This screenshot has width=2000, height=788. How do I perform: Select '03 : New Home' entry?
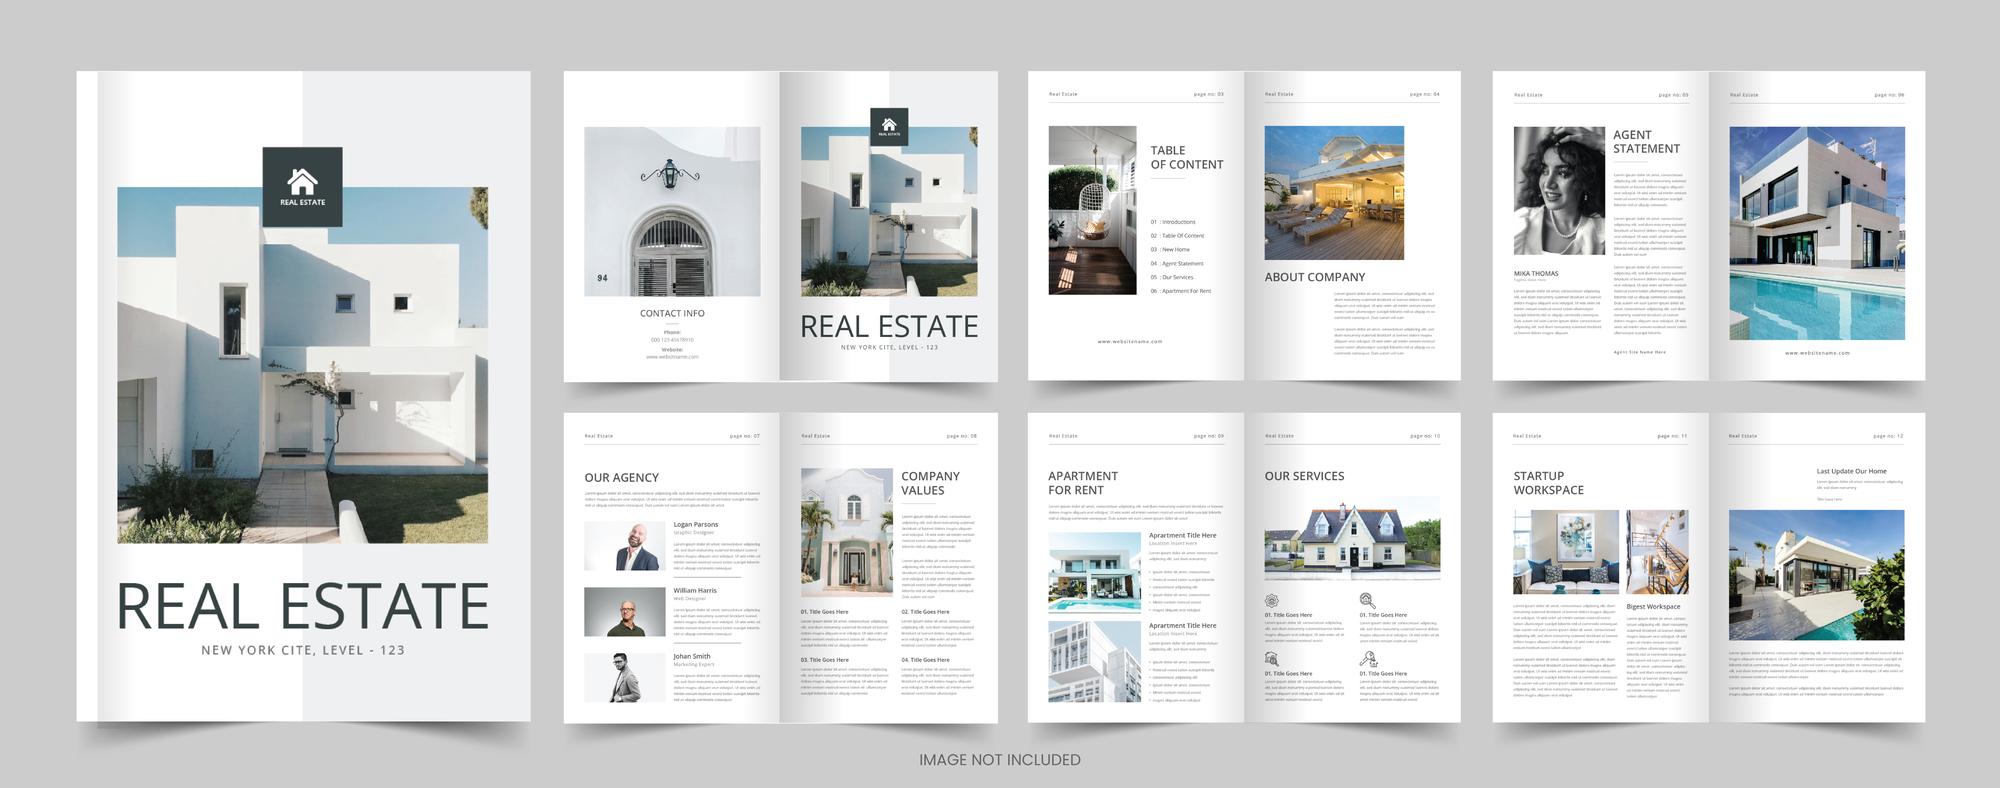1170,250
